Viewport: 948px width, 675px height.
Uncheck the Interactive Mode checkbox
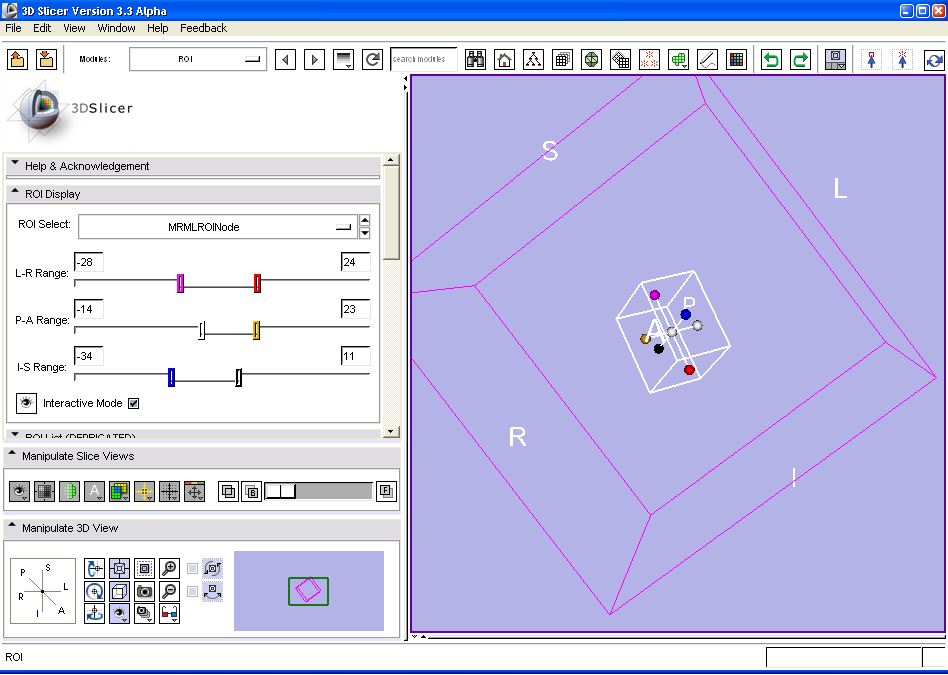(x=134, y=404)
